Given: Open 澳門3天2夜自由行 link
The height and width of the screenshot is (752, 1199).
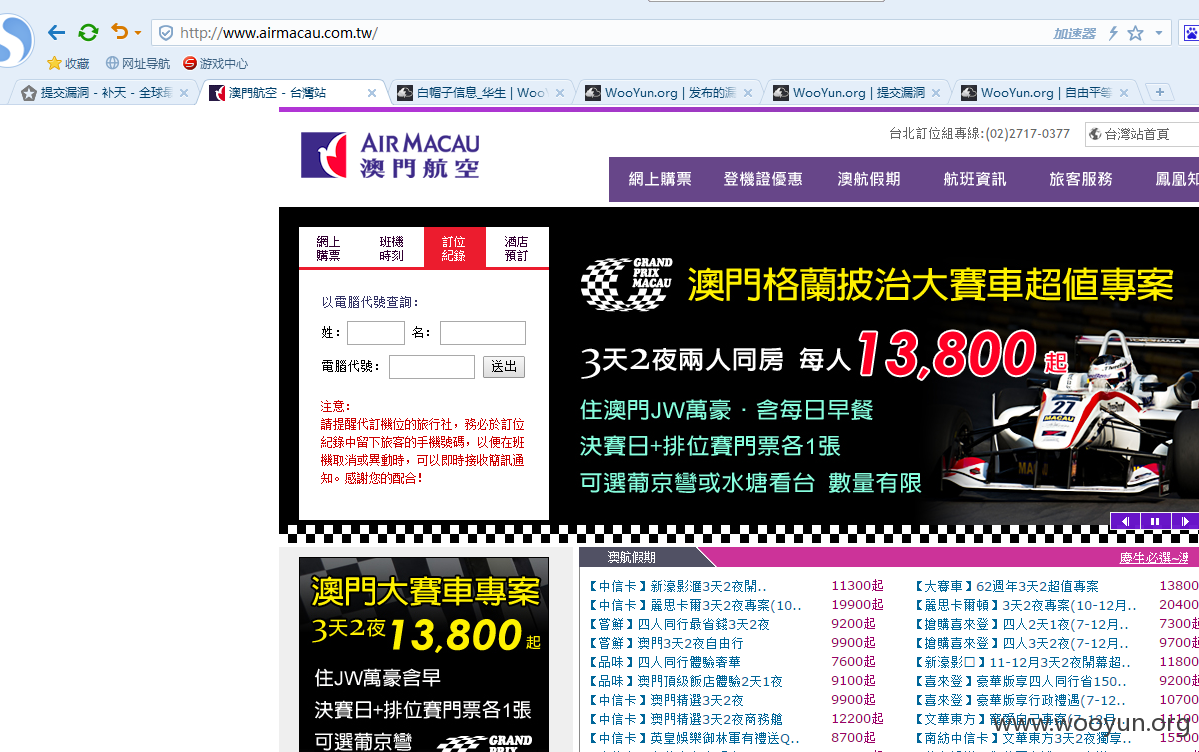Looking at the screenshot, I should [665, 643].
